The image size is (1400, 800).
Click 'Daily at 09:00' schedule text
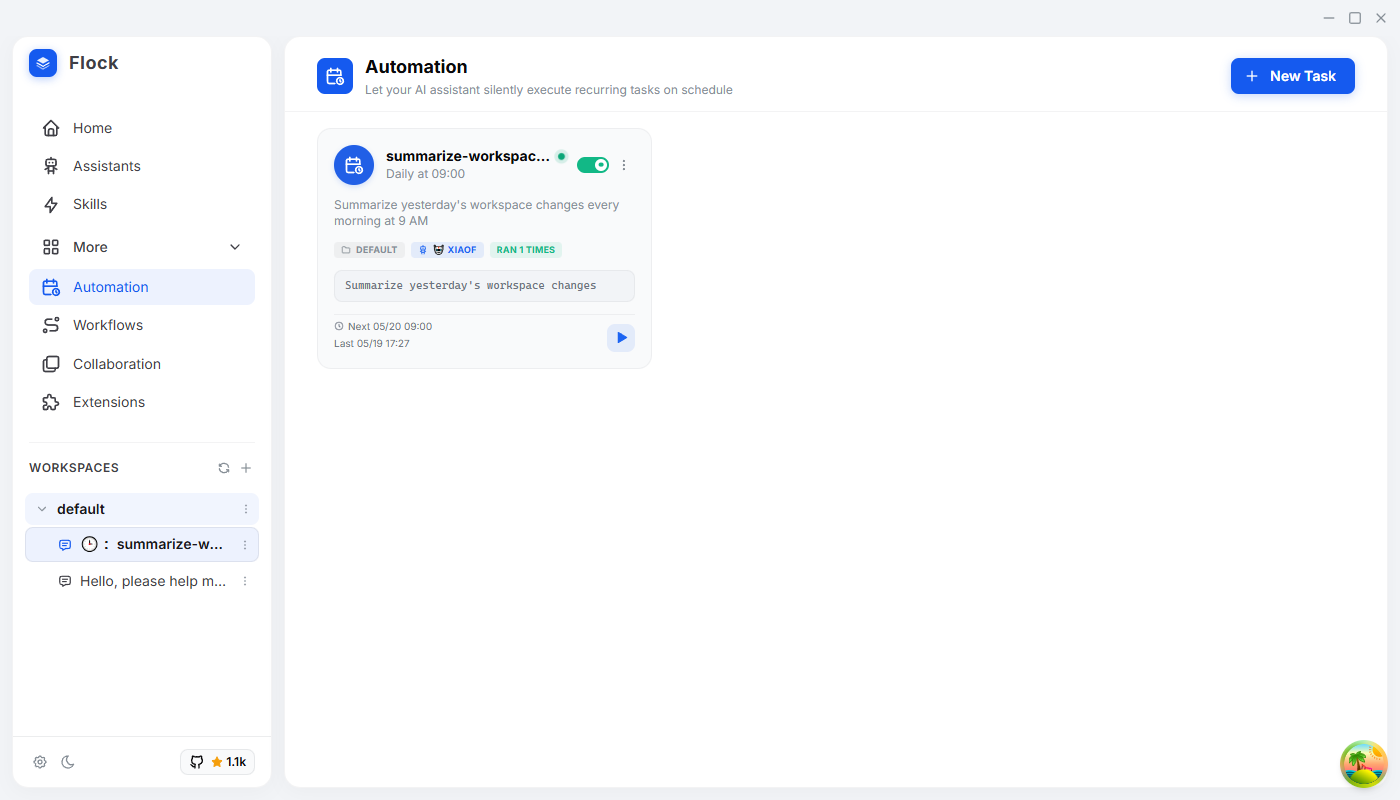(x=425, y=174)
